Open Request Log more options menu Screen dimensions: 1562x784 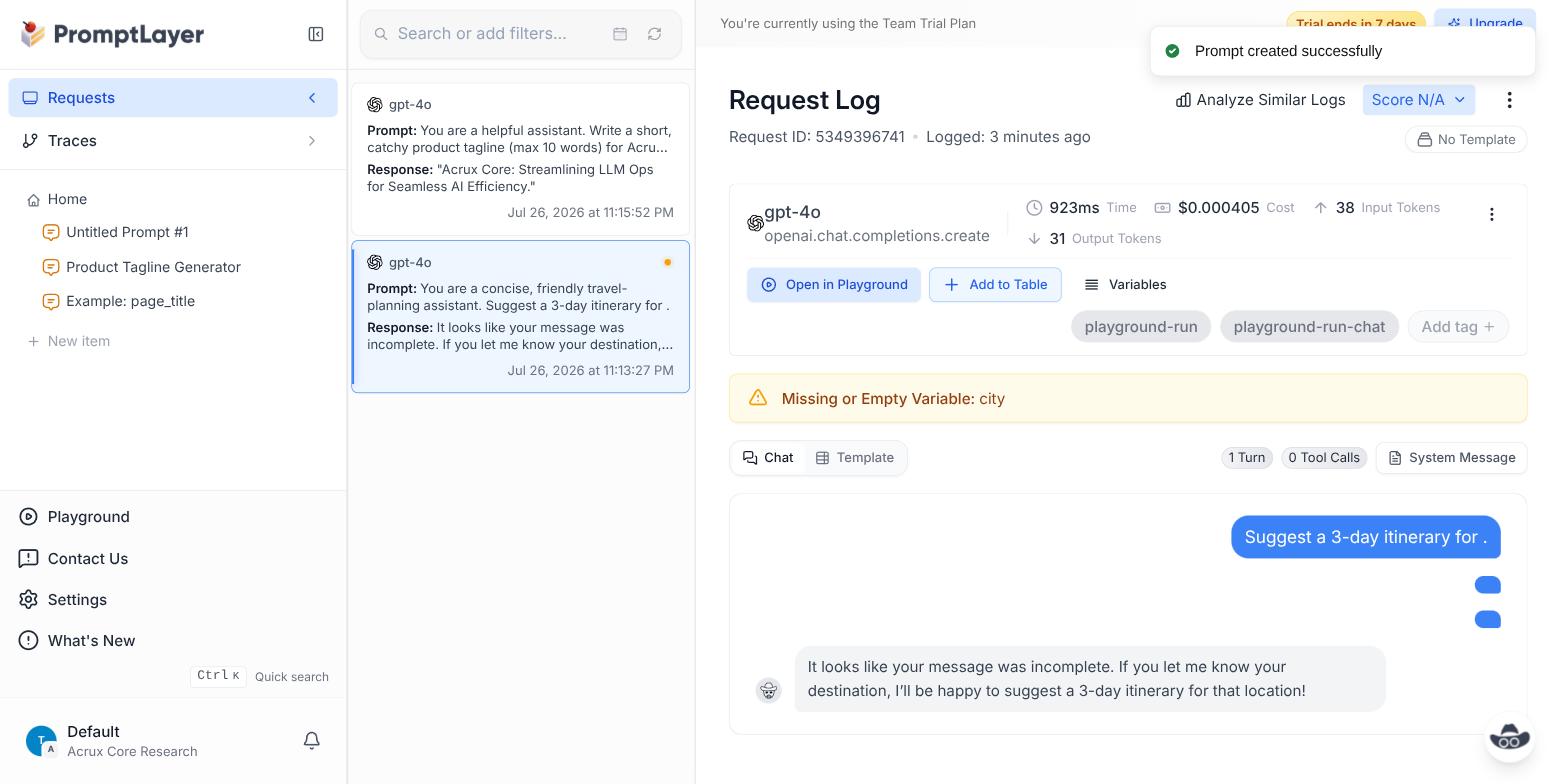tap(1510, 100)
